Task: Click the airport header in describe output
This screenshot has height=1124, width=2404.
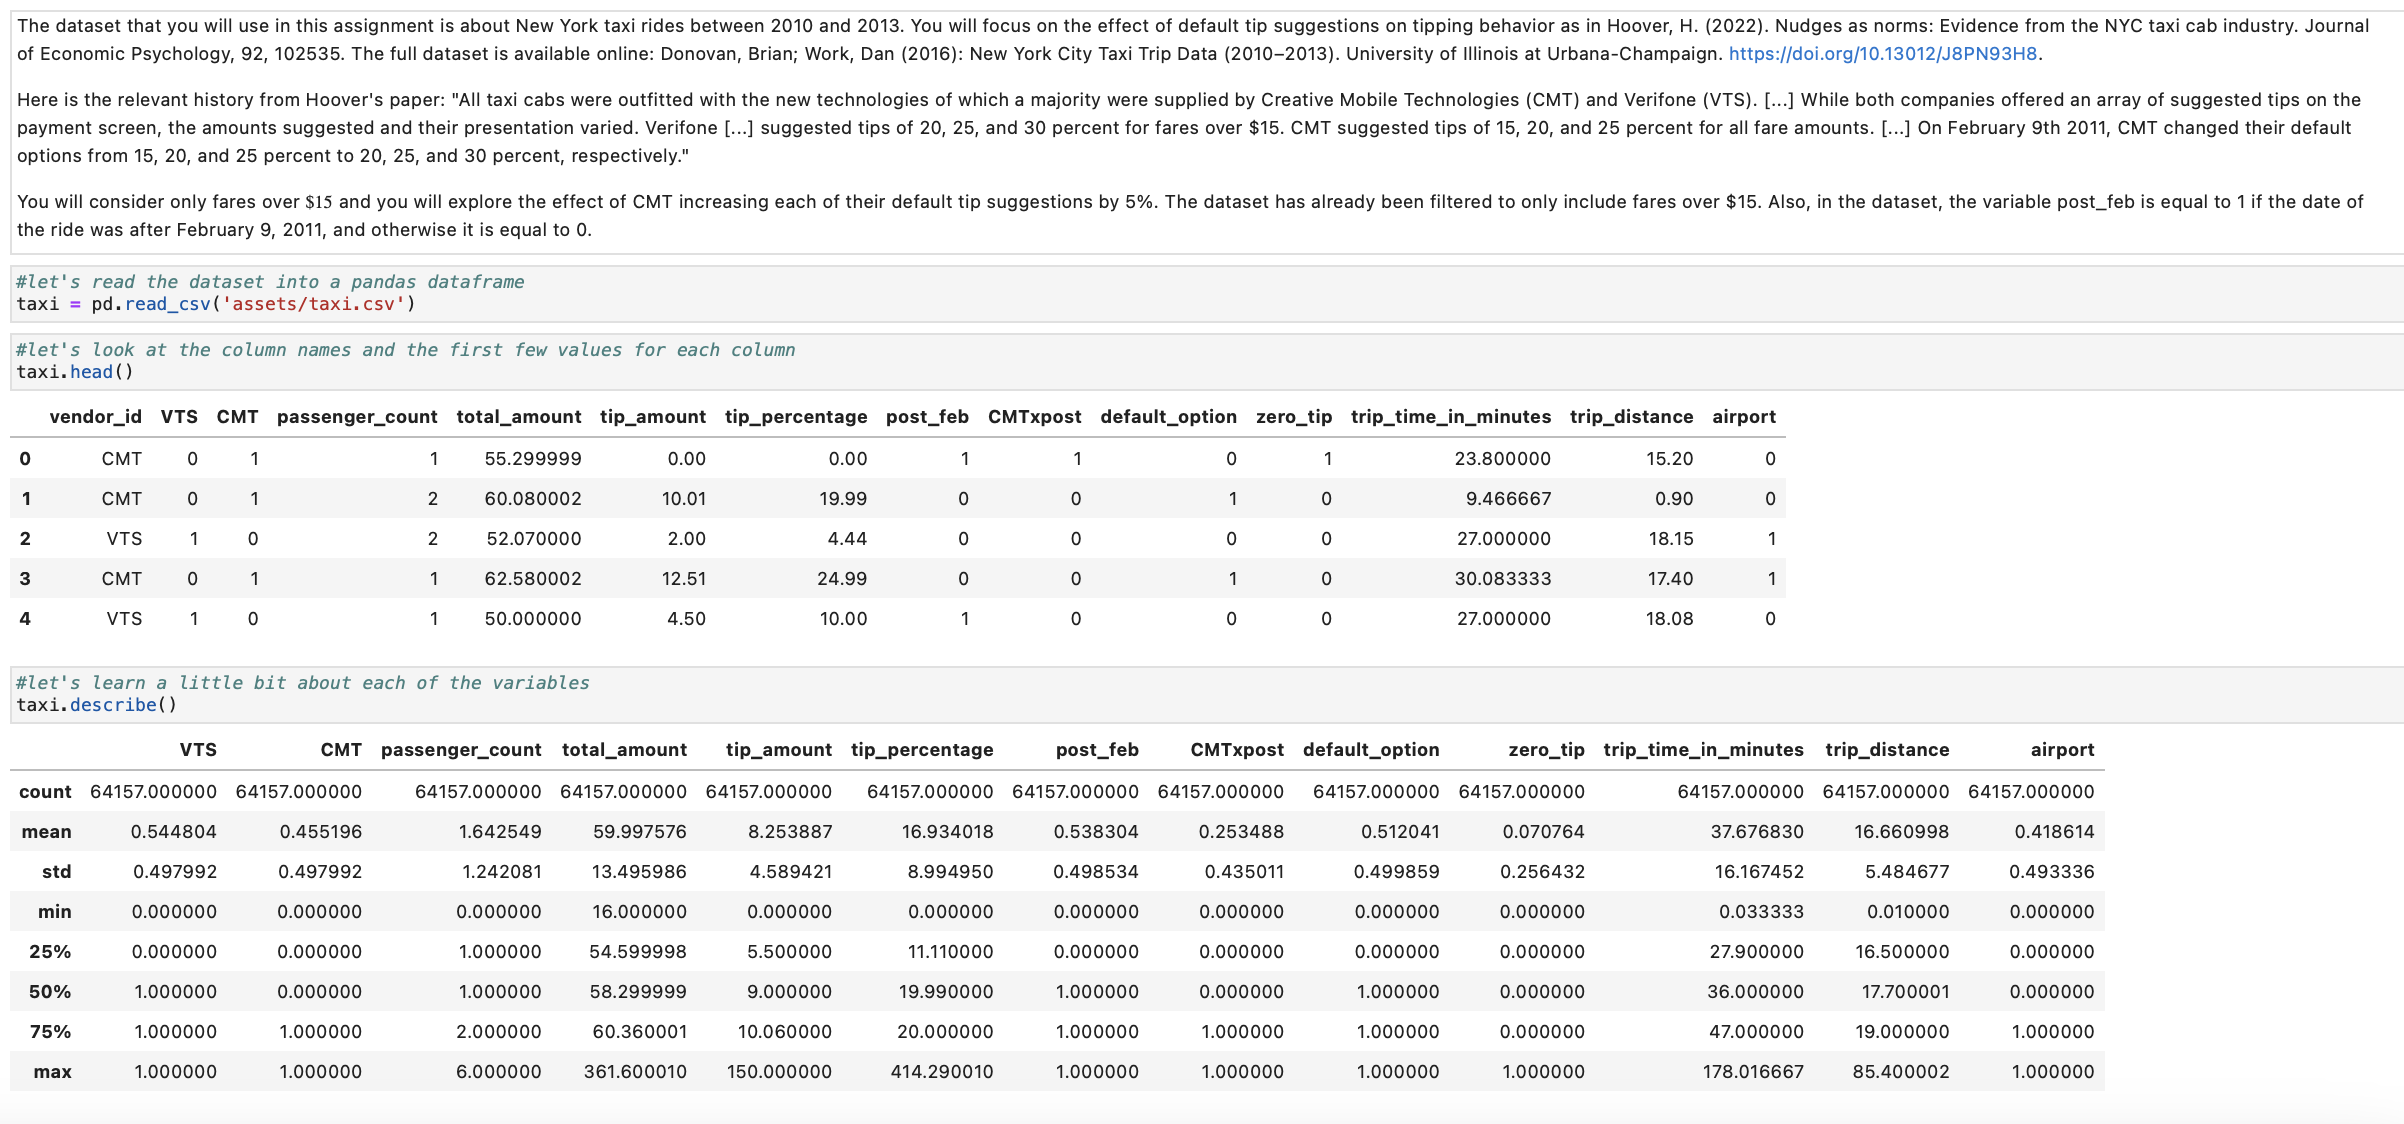Action: click(2063, 749)
